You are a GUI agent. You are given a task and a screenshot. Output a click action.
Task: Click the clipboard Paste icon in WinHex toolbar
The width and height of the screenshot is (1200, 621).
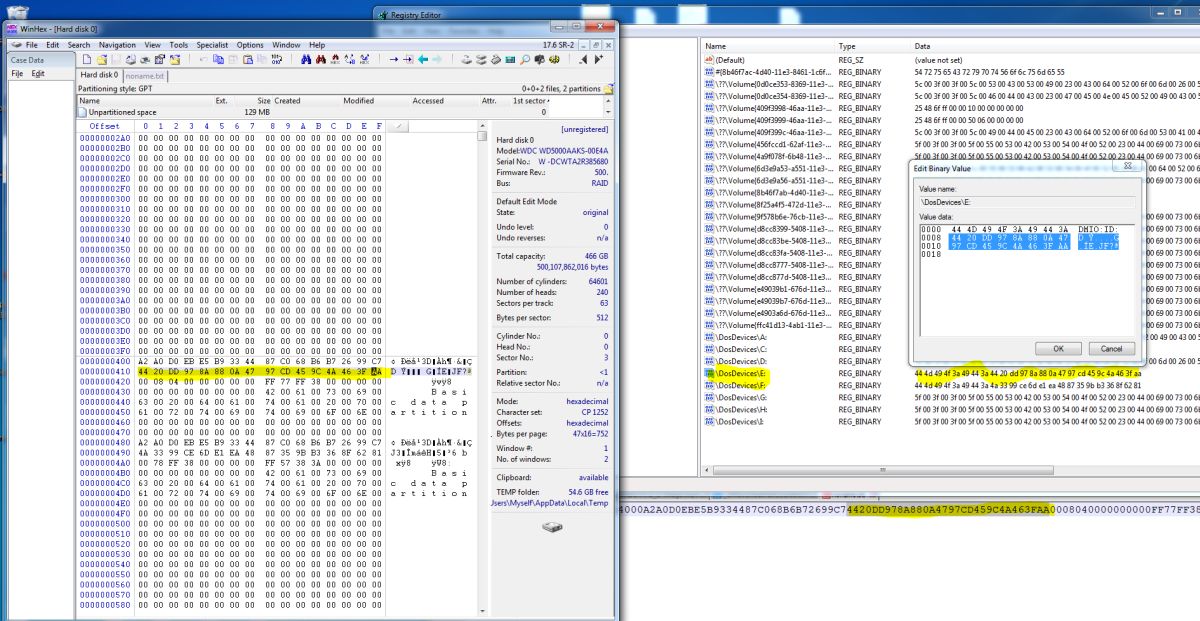pyautogui.click(x=248, y=60)
